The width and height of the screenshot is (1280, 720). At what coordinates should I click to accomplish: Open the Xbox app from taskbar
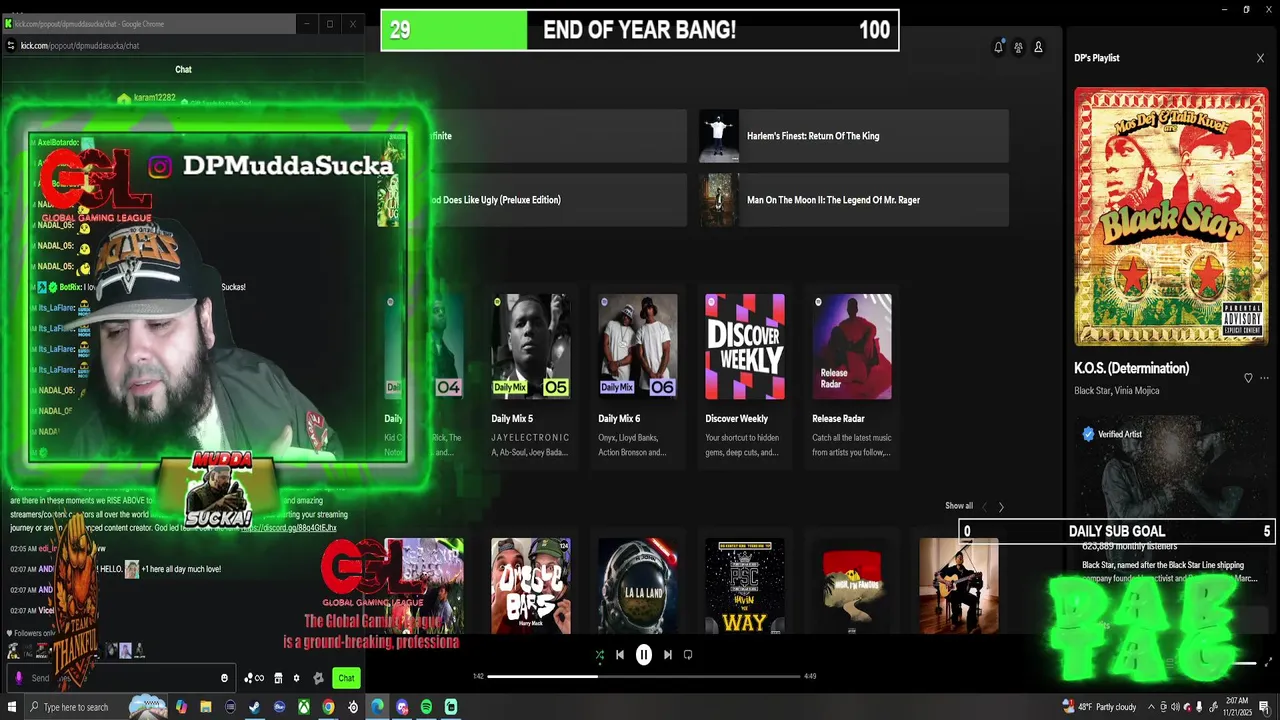click(x=304, y=707)
